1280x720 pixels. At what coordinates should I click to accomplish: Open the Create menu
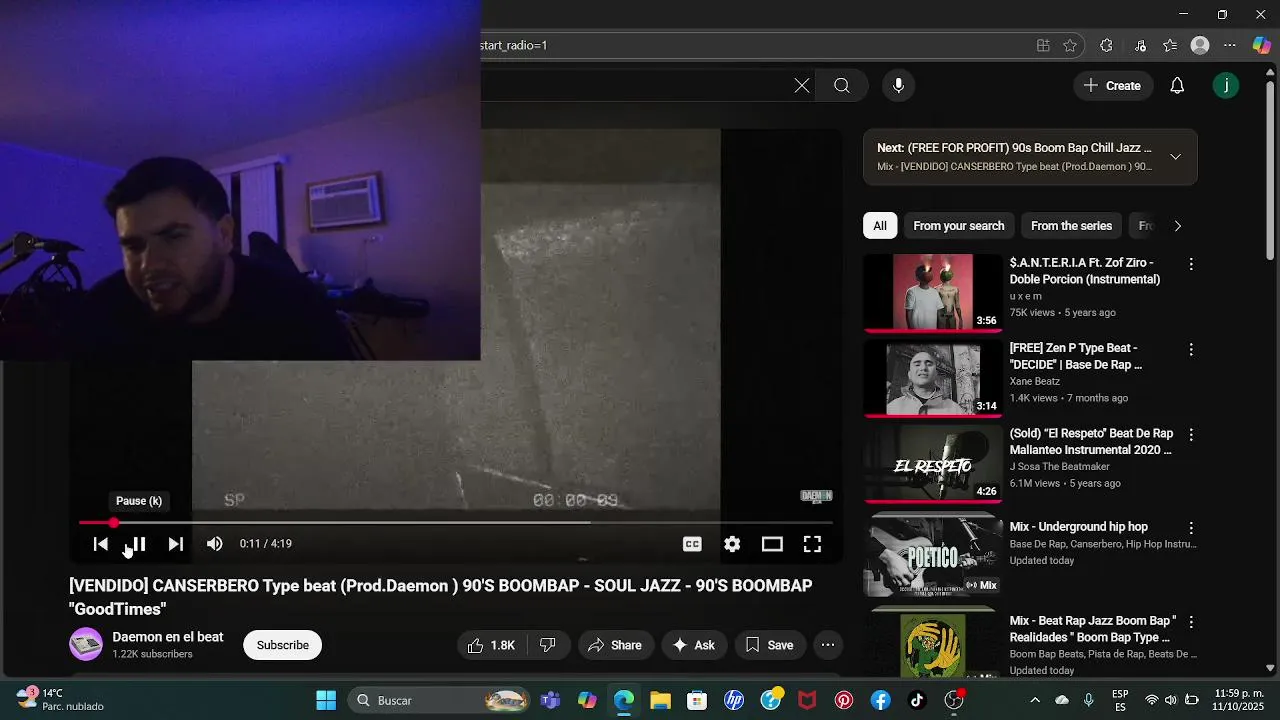click(1112, 86)
